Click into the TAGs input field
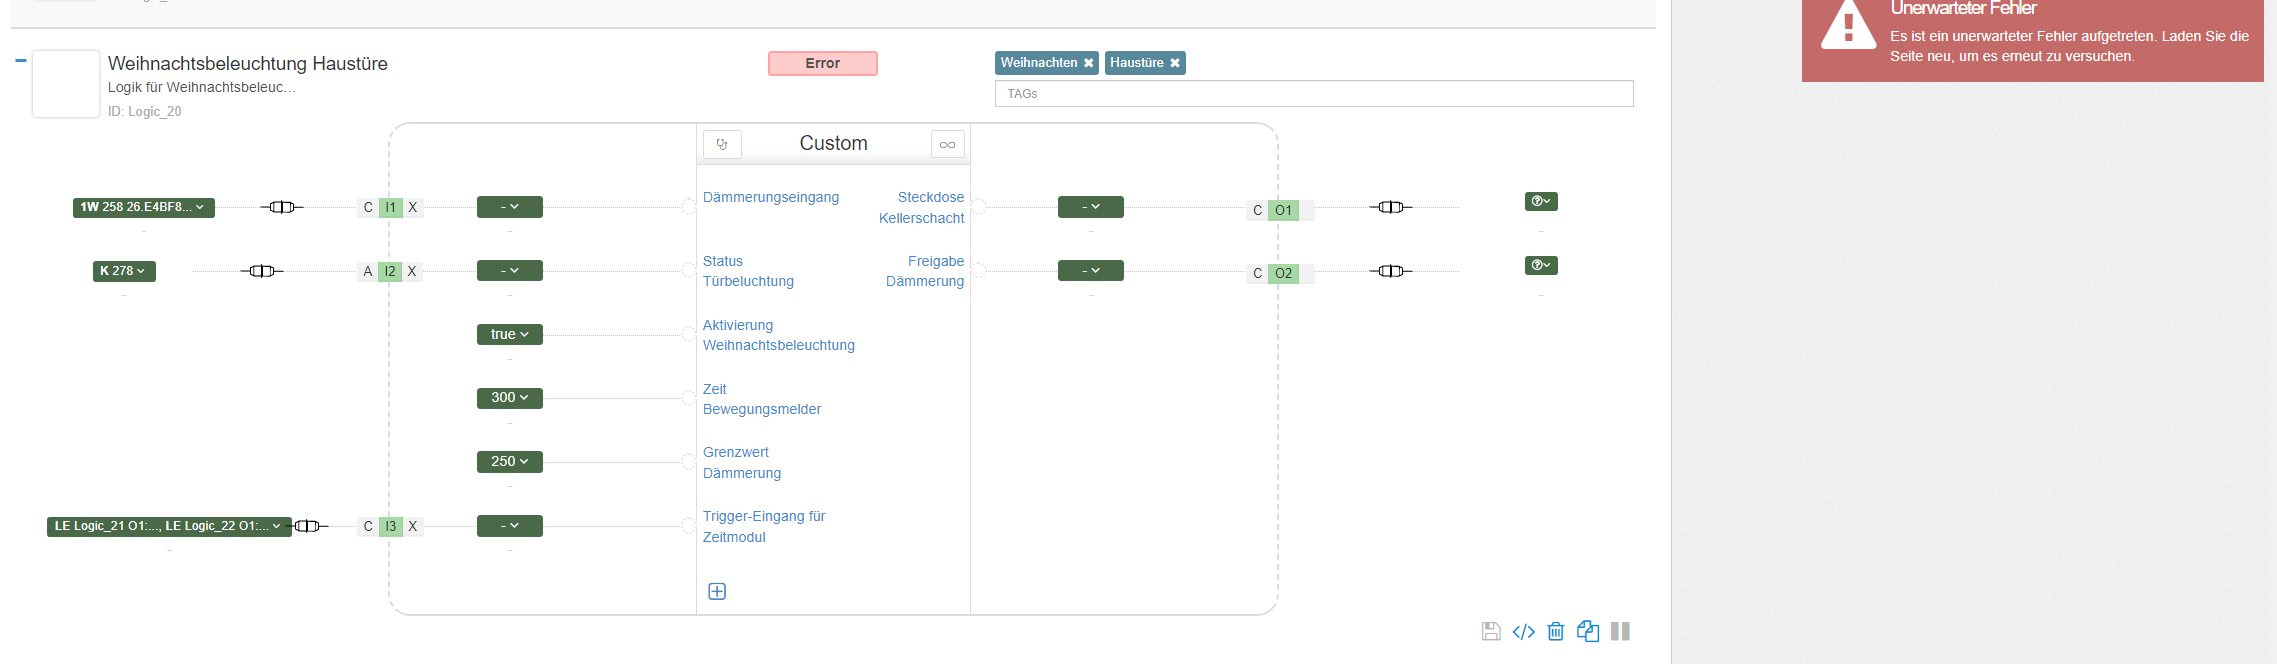The width and height of the screenshot is (2277, 664). pyautogui.click(x=1314, y=94)
